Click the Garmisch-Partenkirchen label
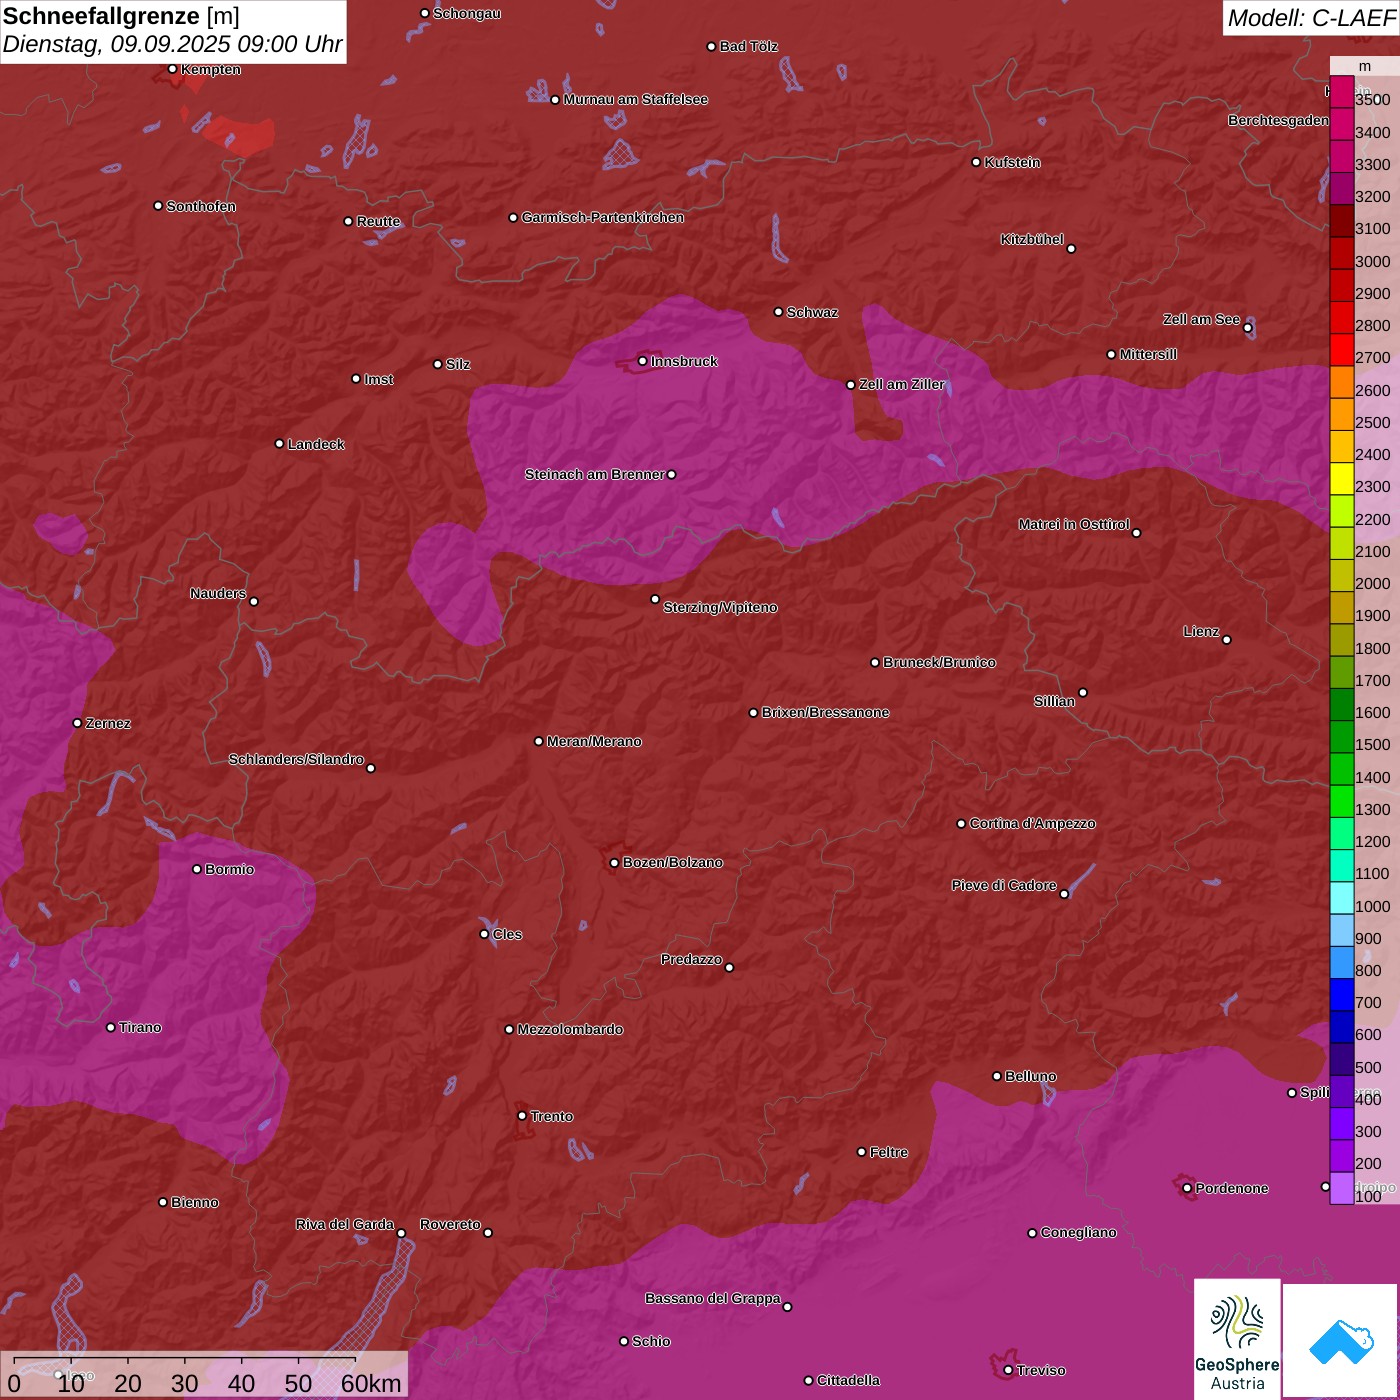The image size is (1400, 1400). pos(603,217)
